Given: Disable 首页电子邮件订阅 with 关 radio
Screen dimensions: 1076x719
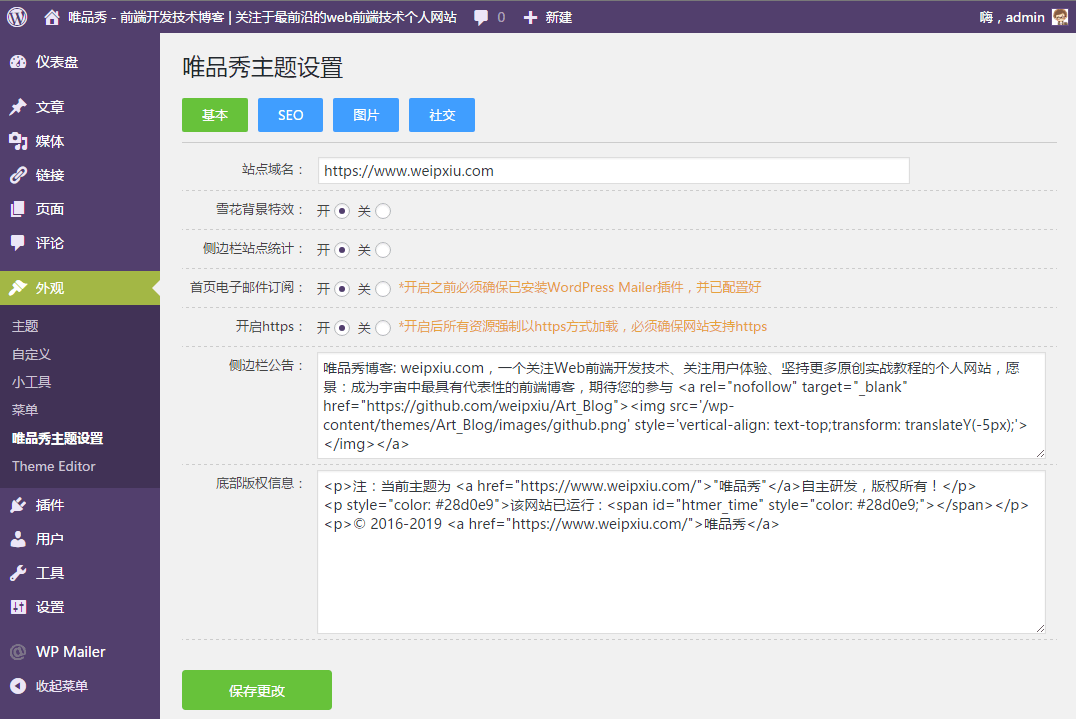Looking at the screenshot, I should pos(383,290).
